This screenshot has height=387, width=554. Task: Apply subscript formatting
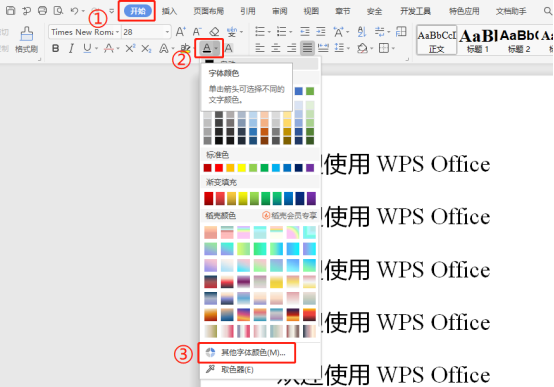point(146,48)
